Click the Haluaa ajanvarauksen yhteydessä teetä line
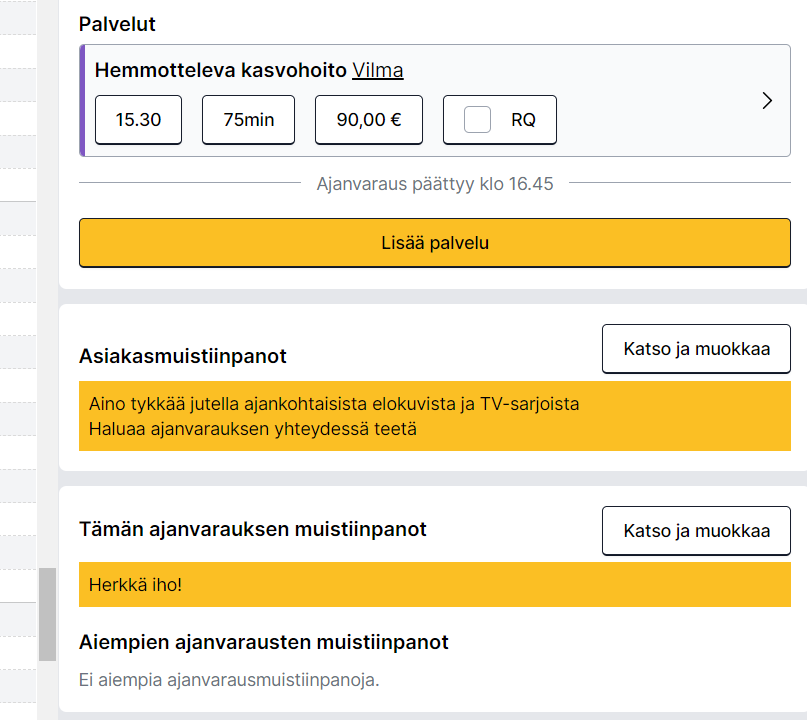This screenshot has width=807, height=720. click(x=253, y=429)
